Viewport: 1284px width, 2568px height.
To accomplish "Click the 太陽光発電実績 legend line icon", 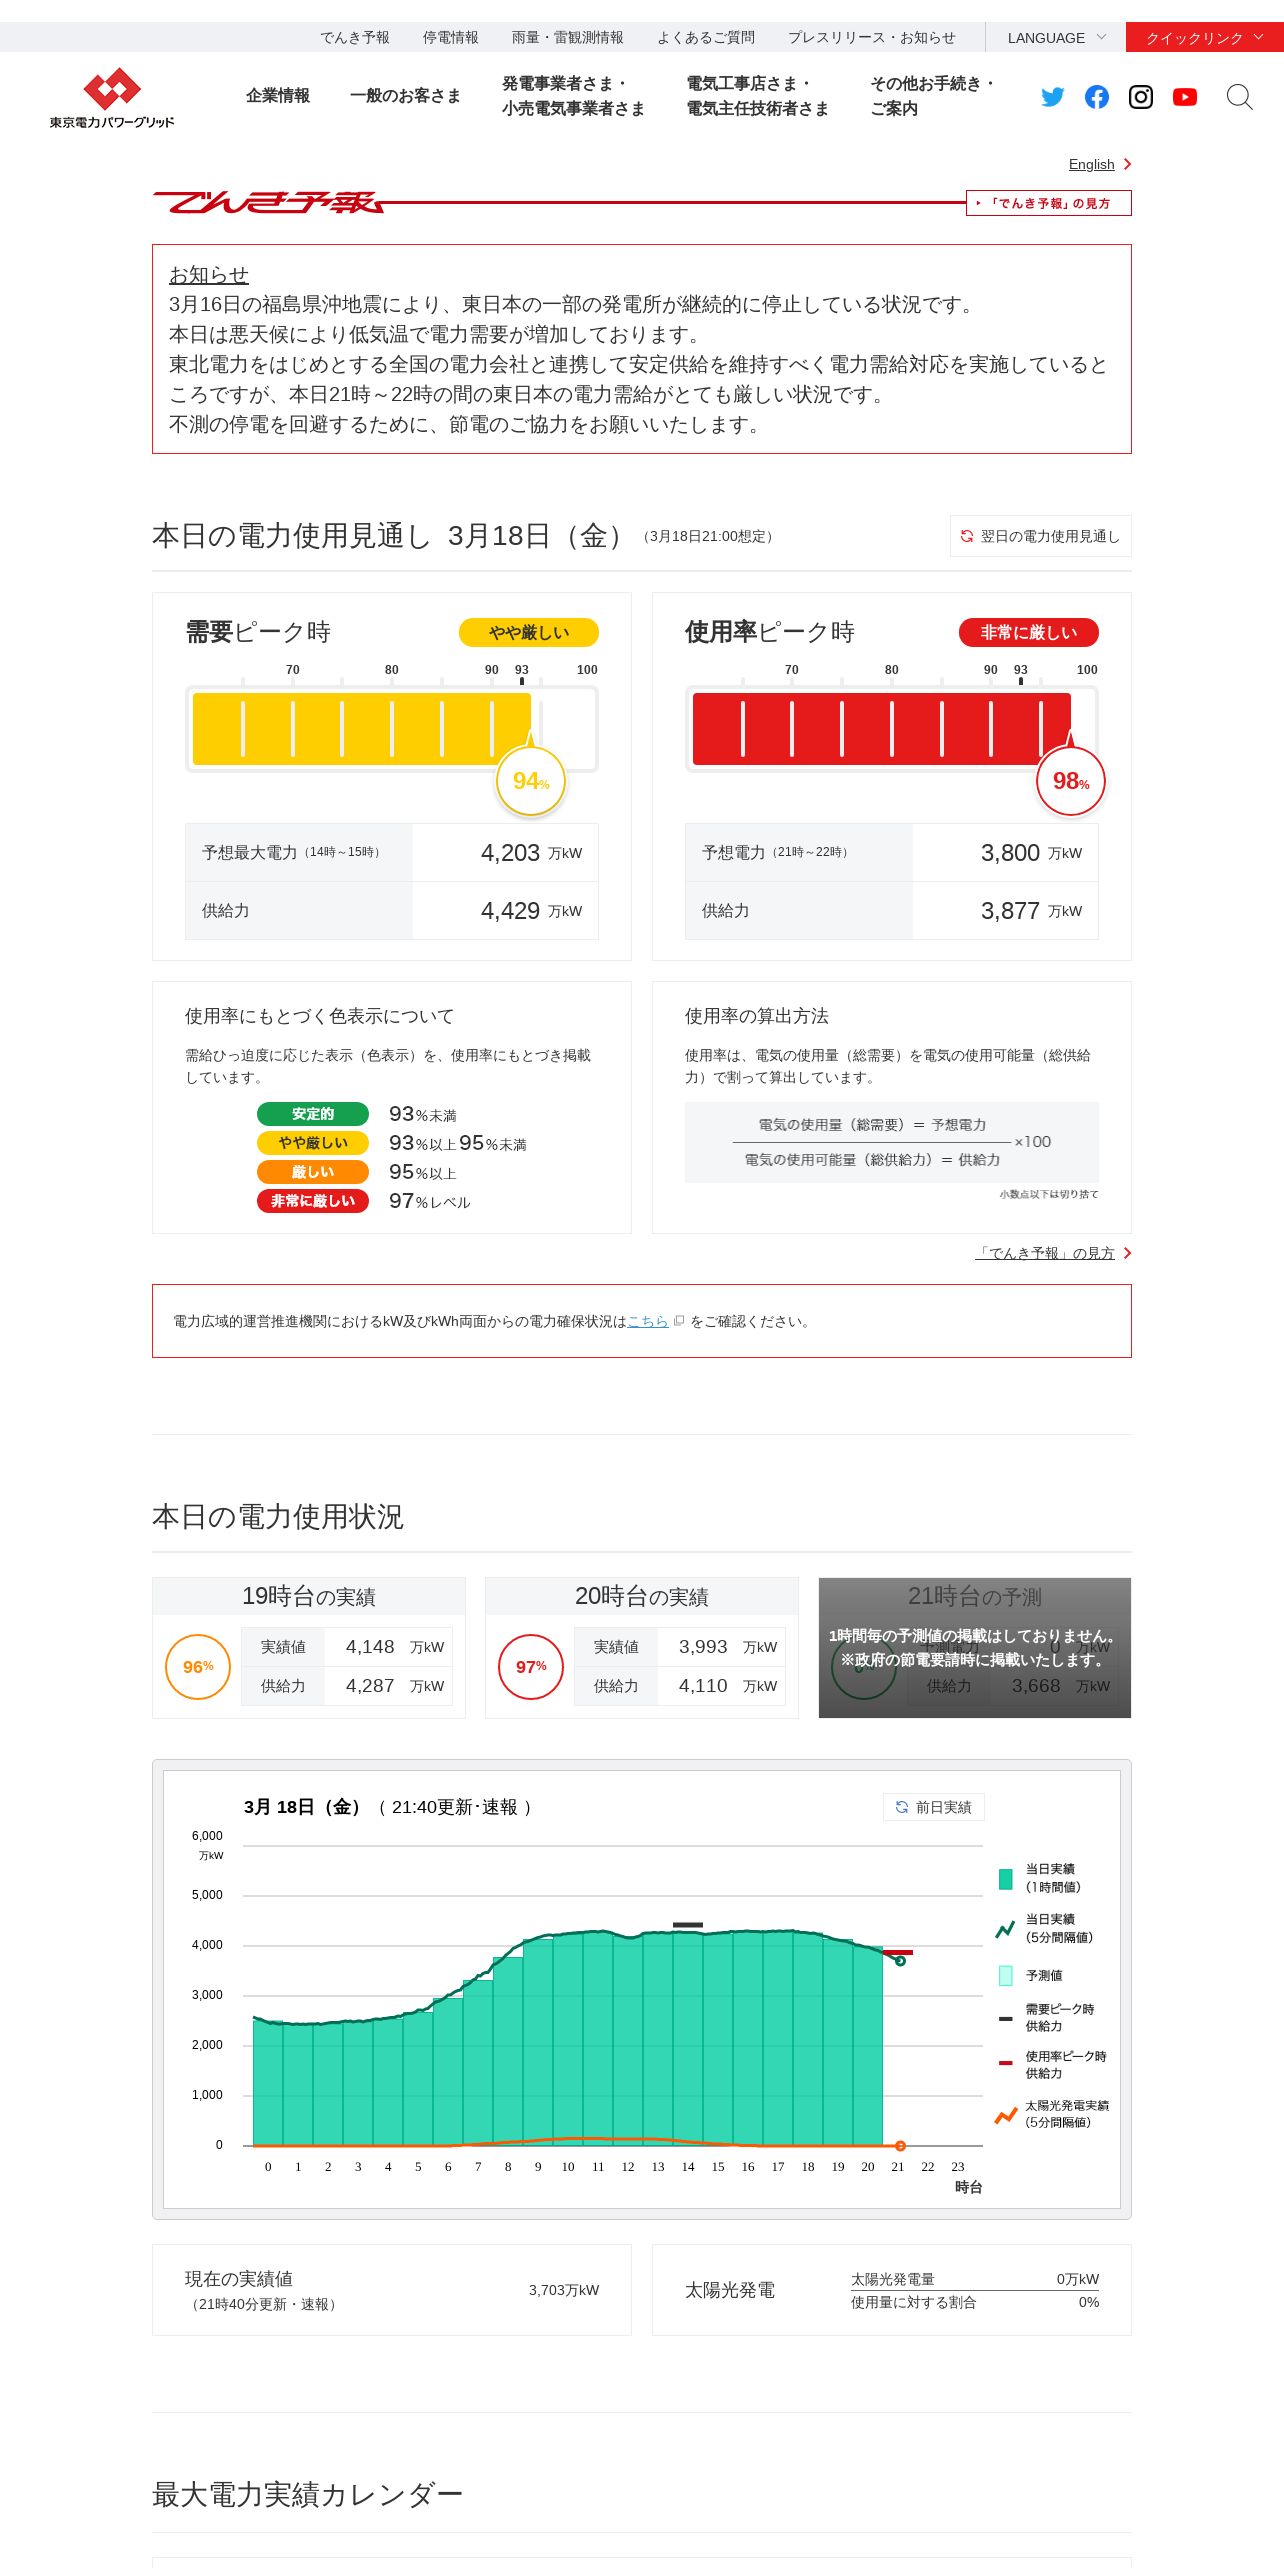I will [x=1006, y=2115].
